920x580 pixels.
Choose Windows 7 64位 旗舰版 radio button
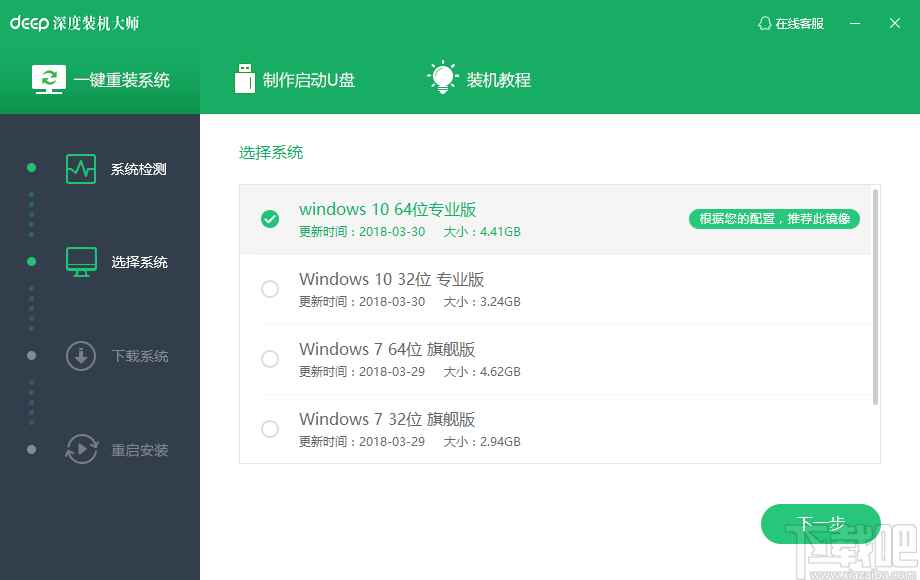269,358
